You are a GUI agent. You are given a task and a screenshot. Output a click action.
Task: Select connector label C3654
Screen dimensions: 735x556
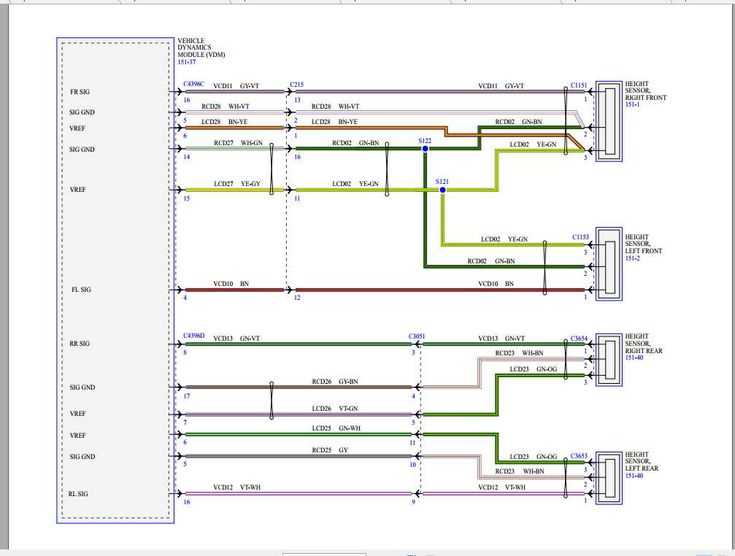coord(579,338)
